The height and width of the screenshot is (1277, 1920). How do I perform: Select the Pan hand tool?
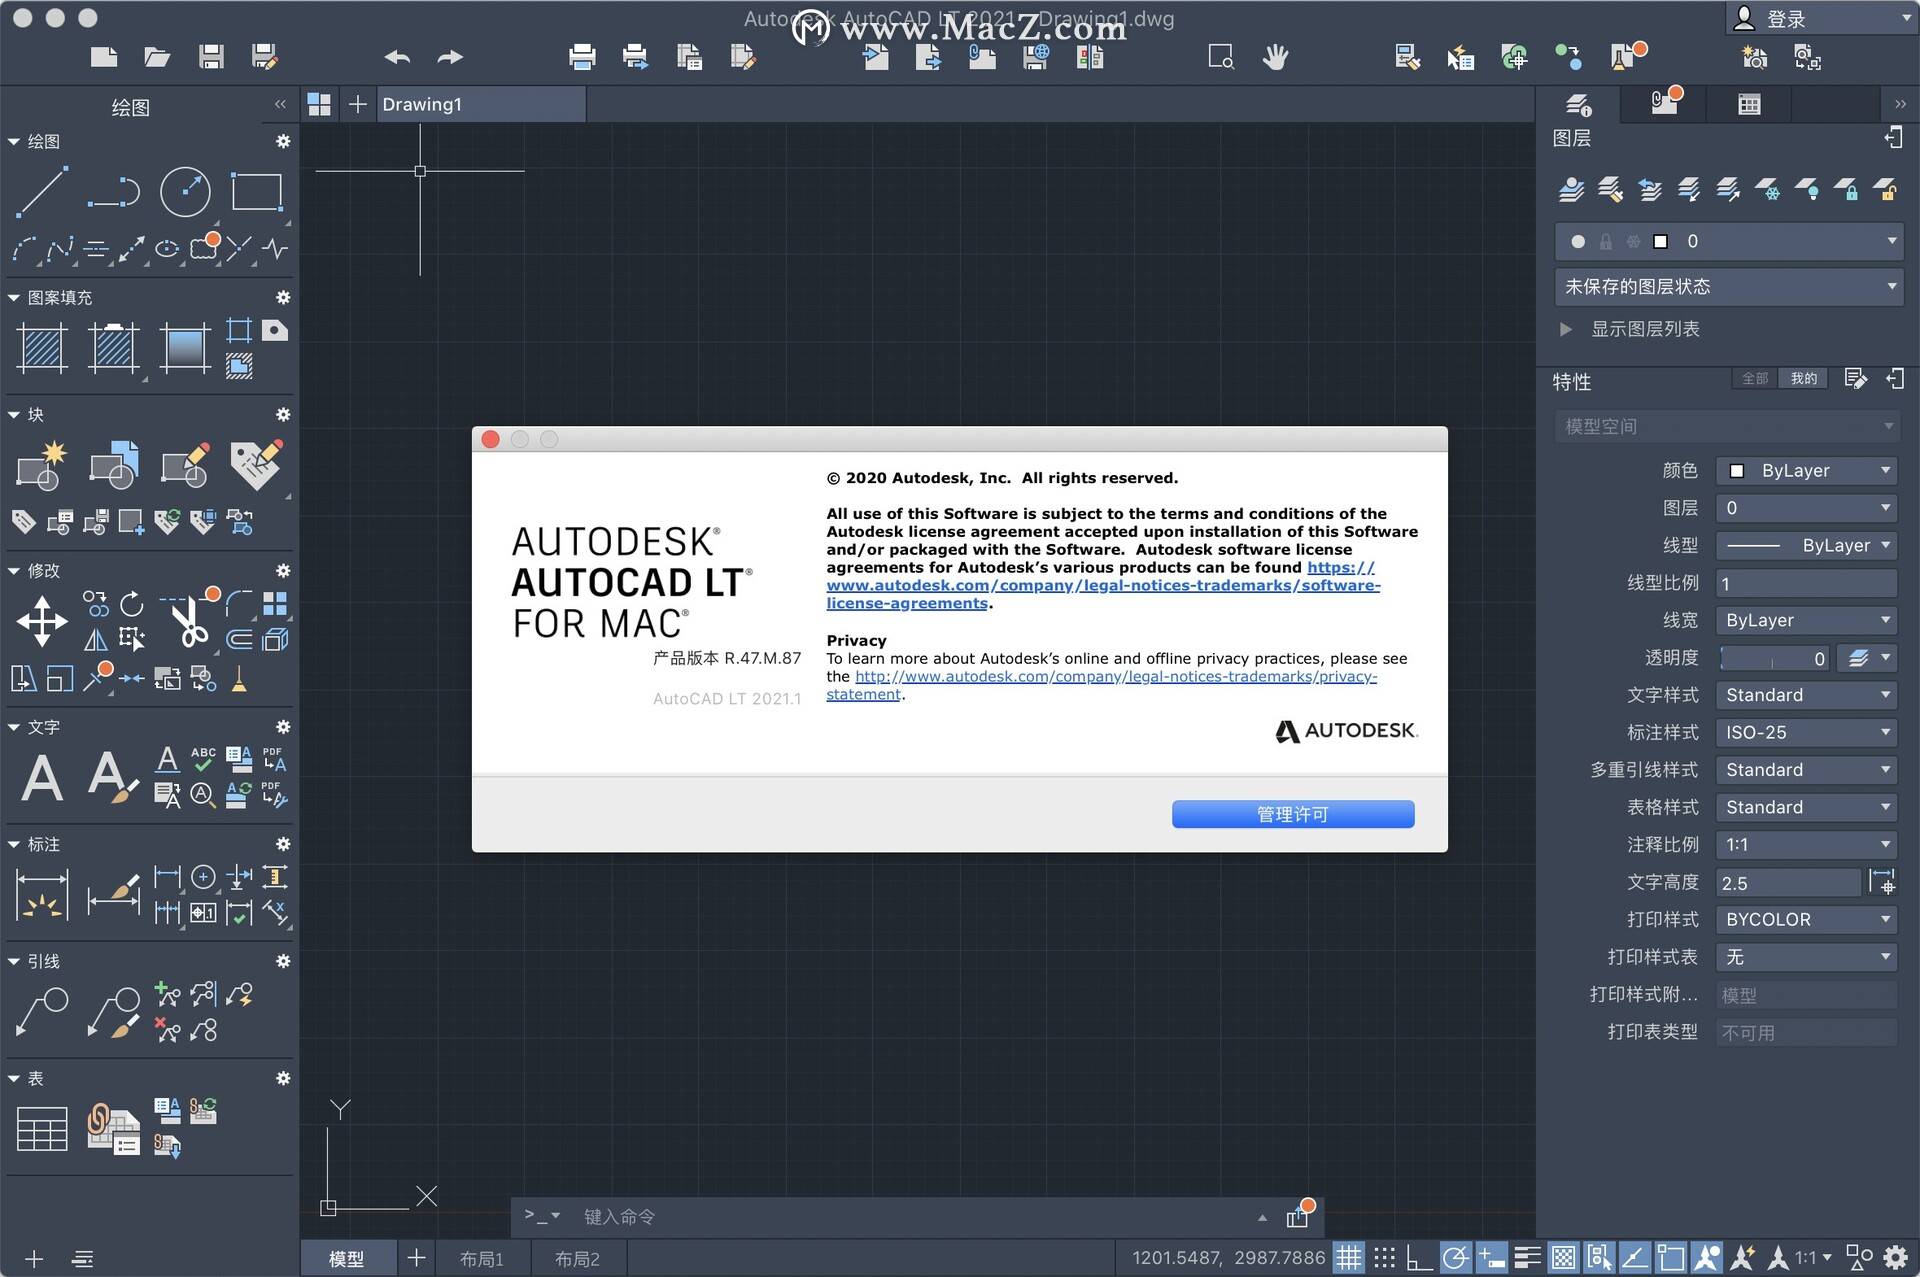pos(1275,57)
